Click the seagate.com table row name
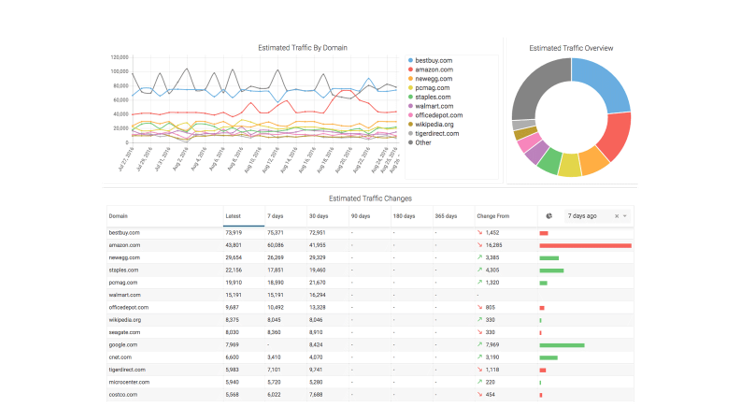Image resolution: width=736 pixels, height=409 pixels. click(x=124, y=332)
